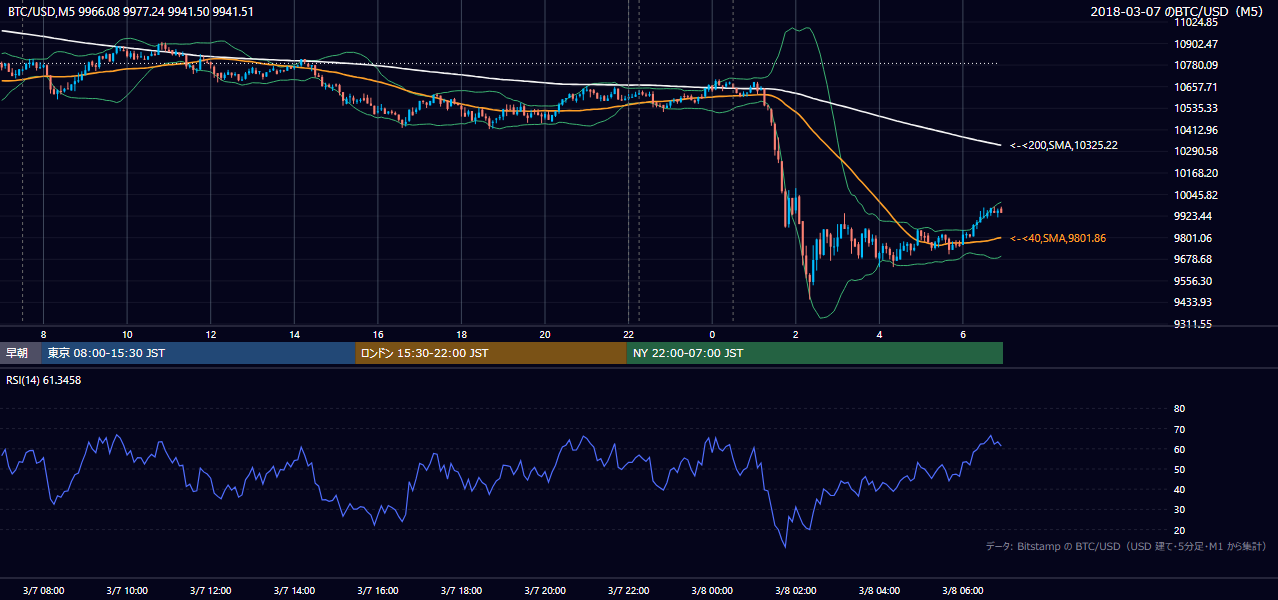Viewport: 1278px width, 600px height.
Task: Click RSI scale level 60
Action: (x=1179, y=449)
